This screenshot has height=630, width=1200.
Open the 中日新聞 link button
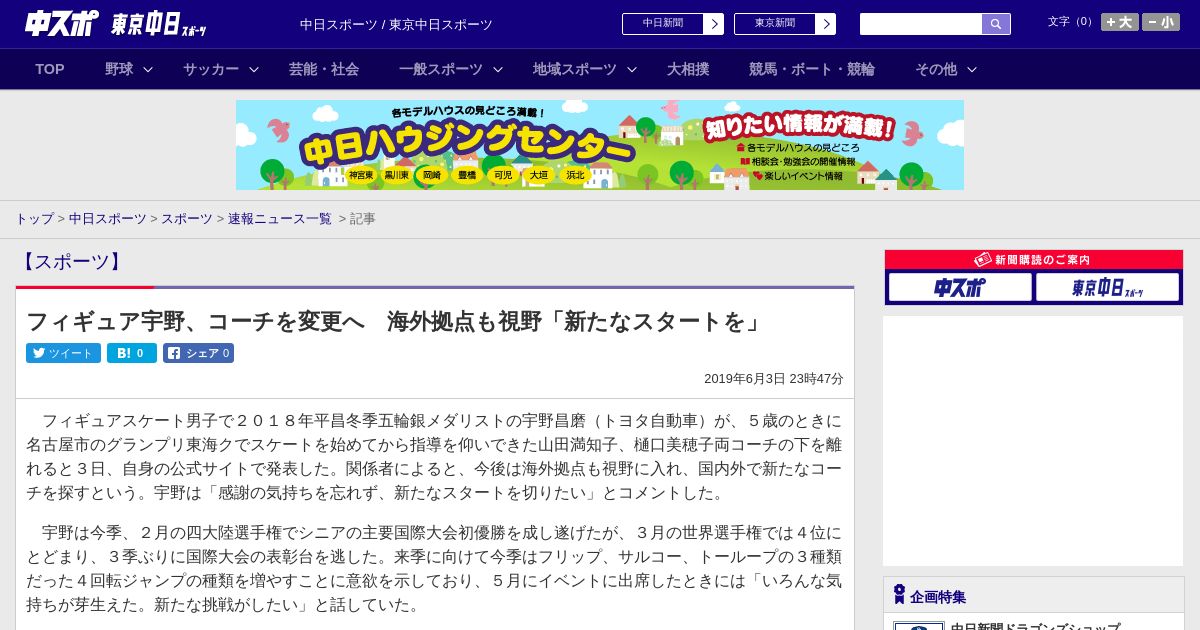(x=663, y=24)
